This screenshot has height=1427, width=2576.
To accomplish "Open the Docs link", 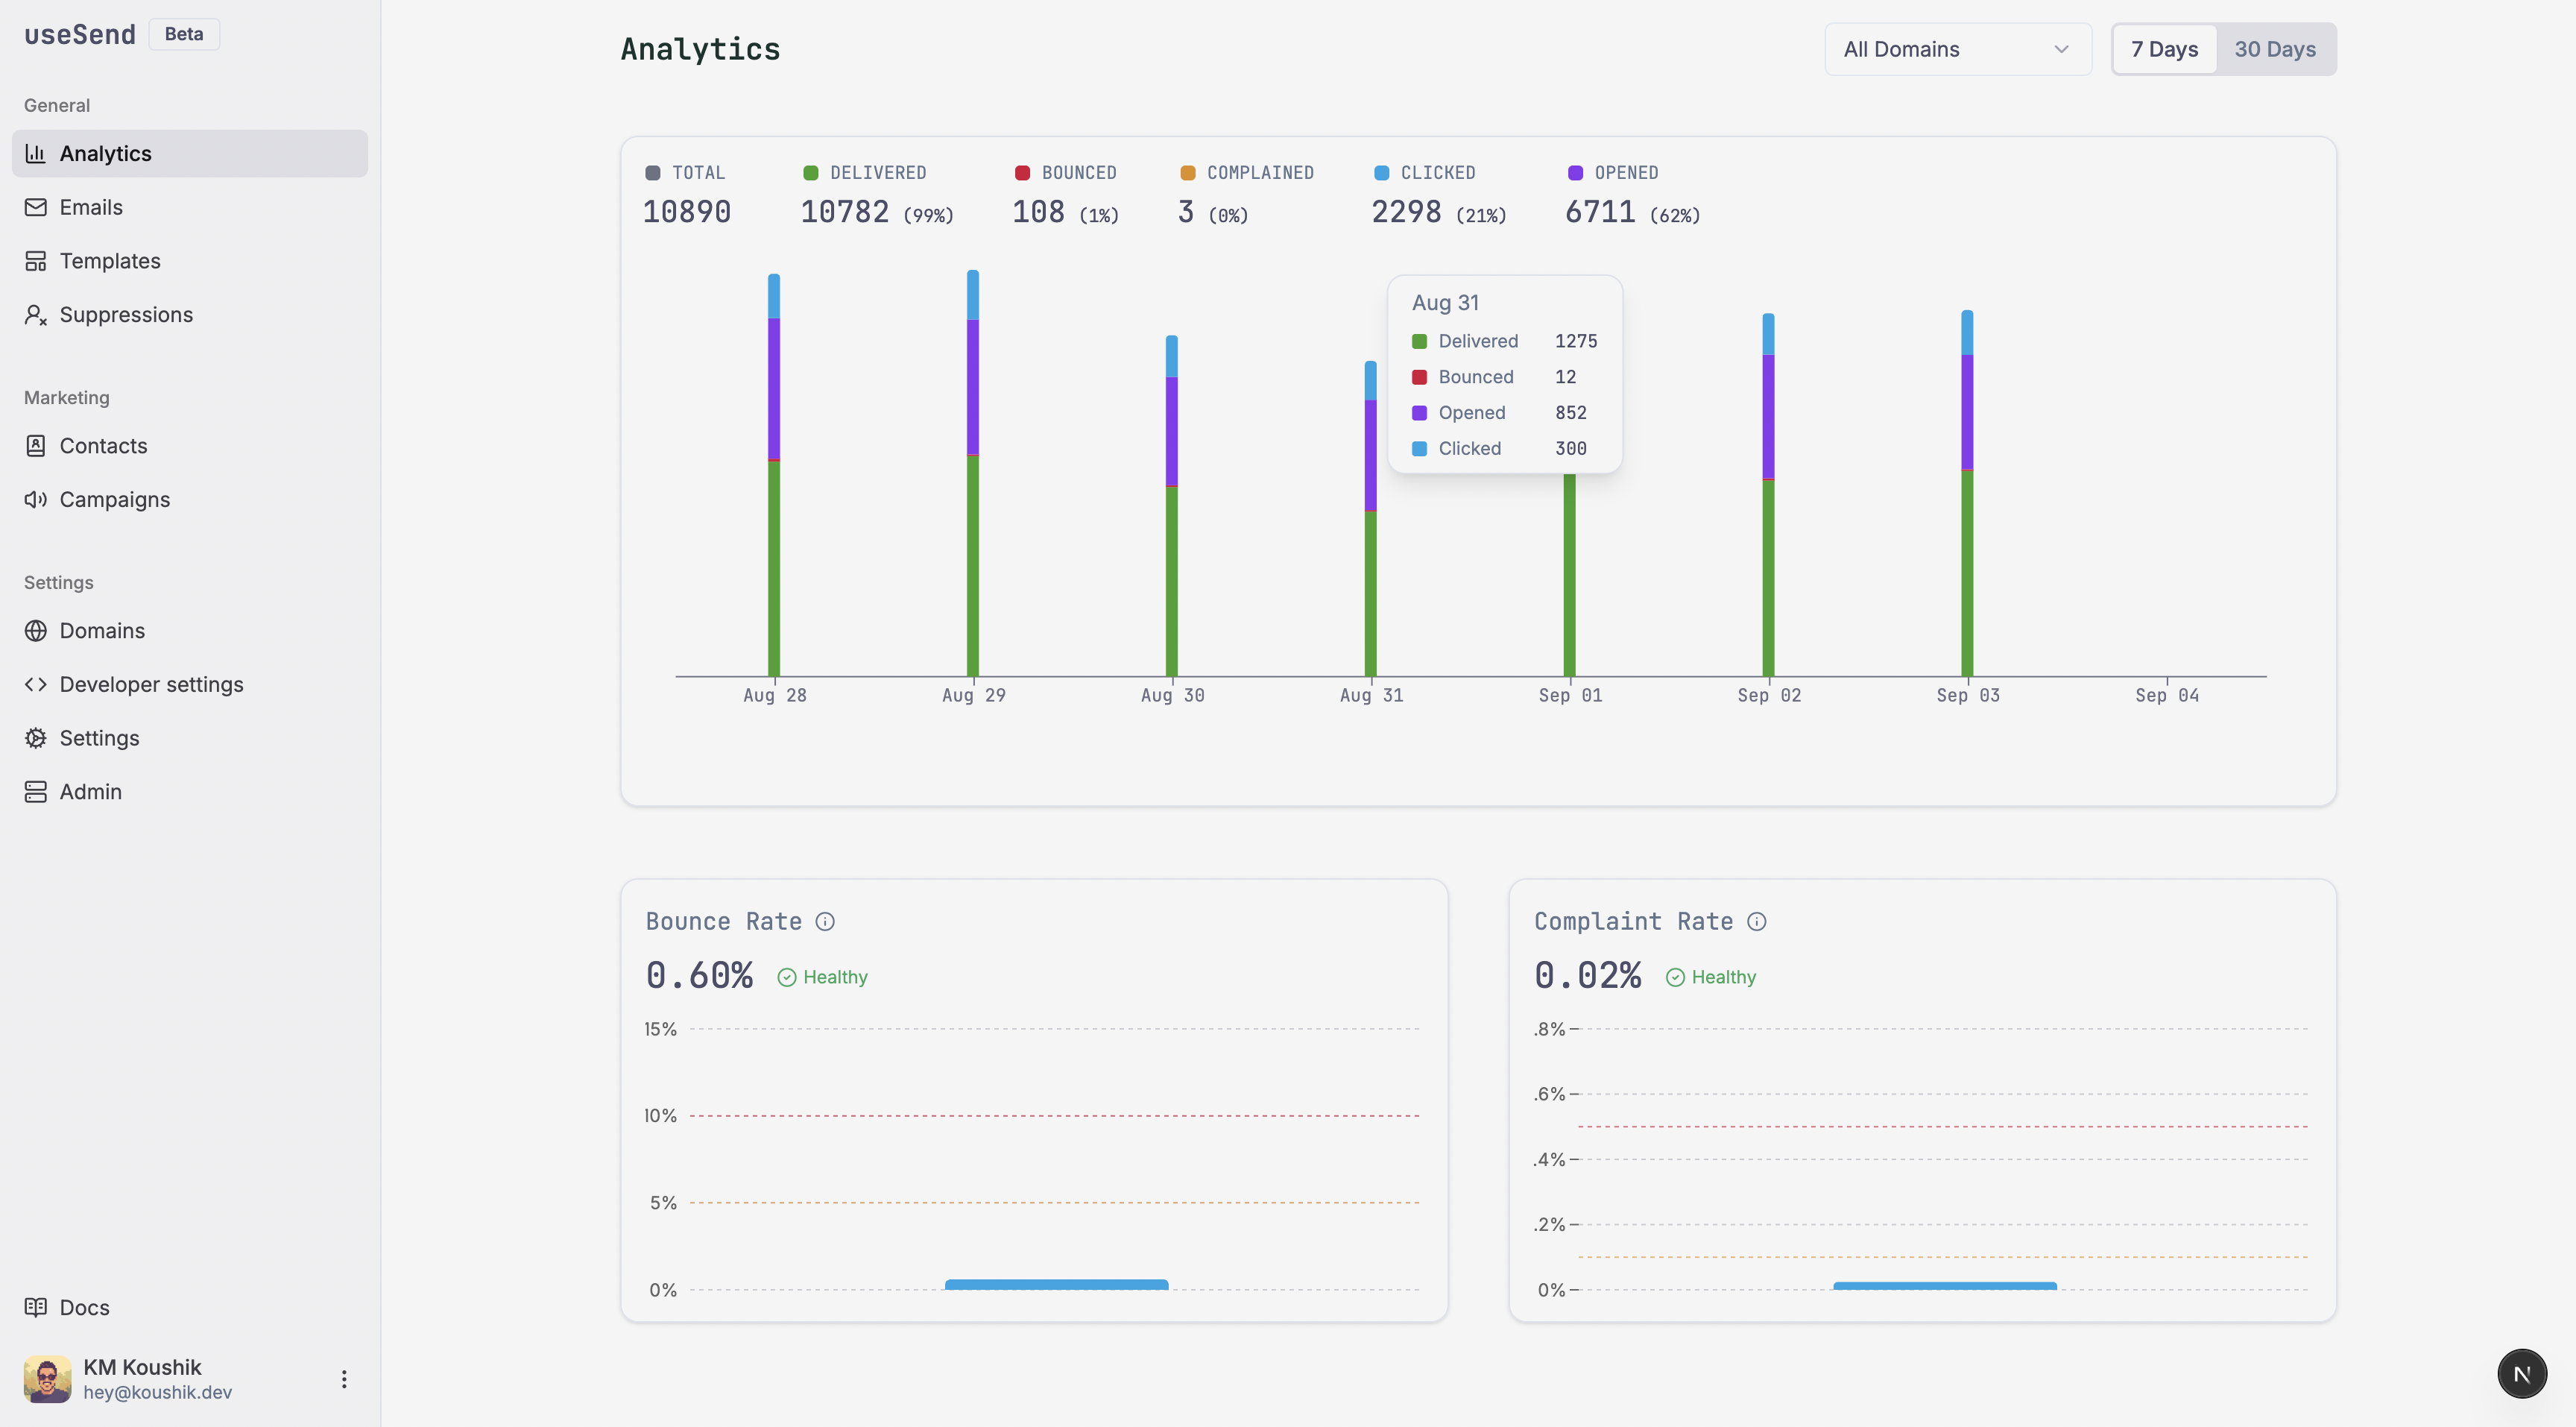I will [84, 1308].
